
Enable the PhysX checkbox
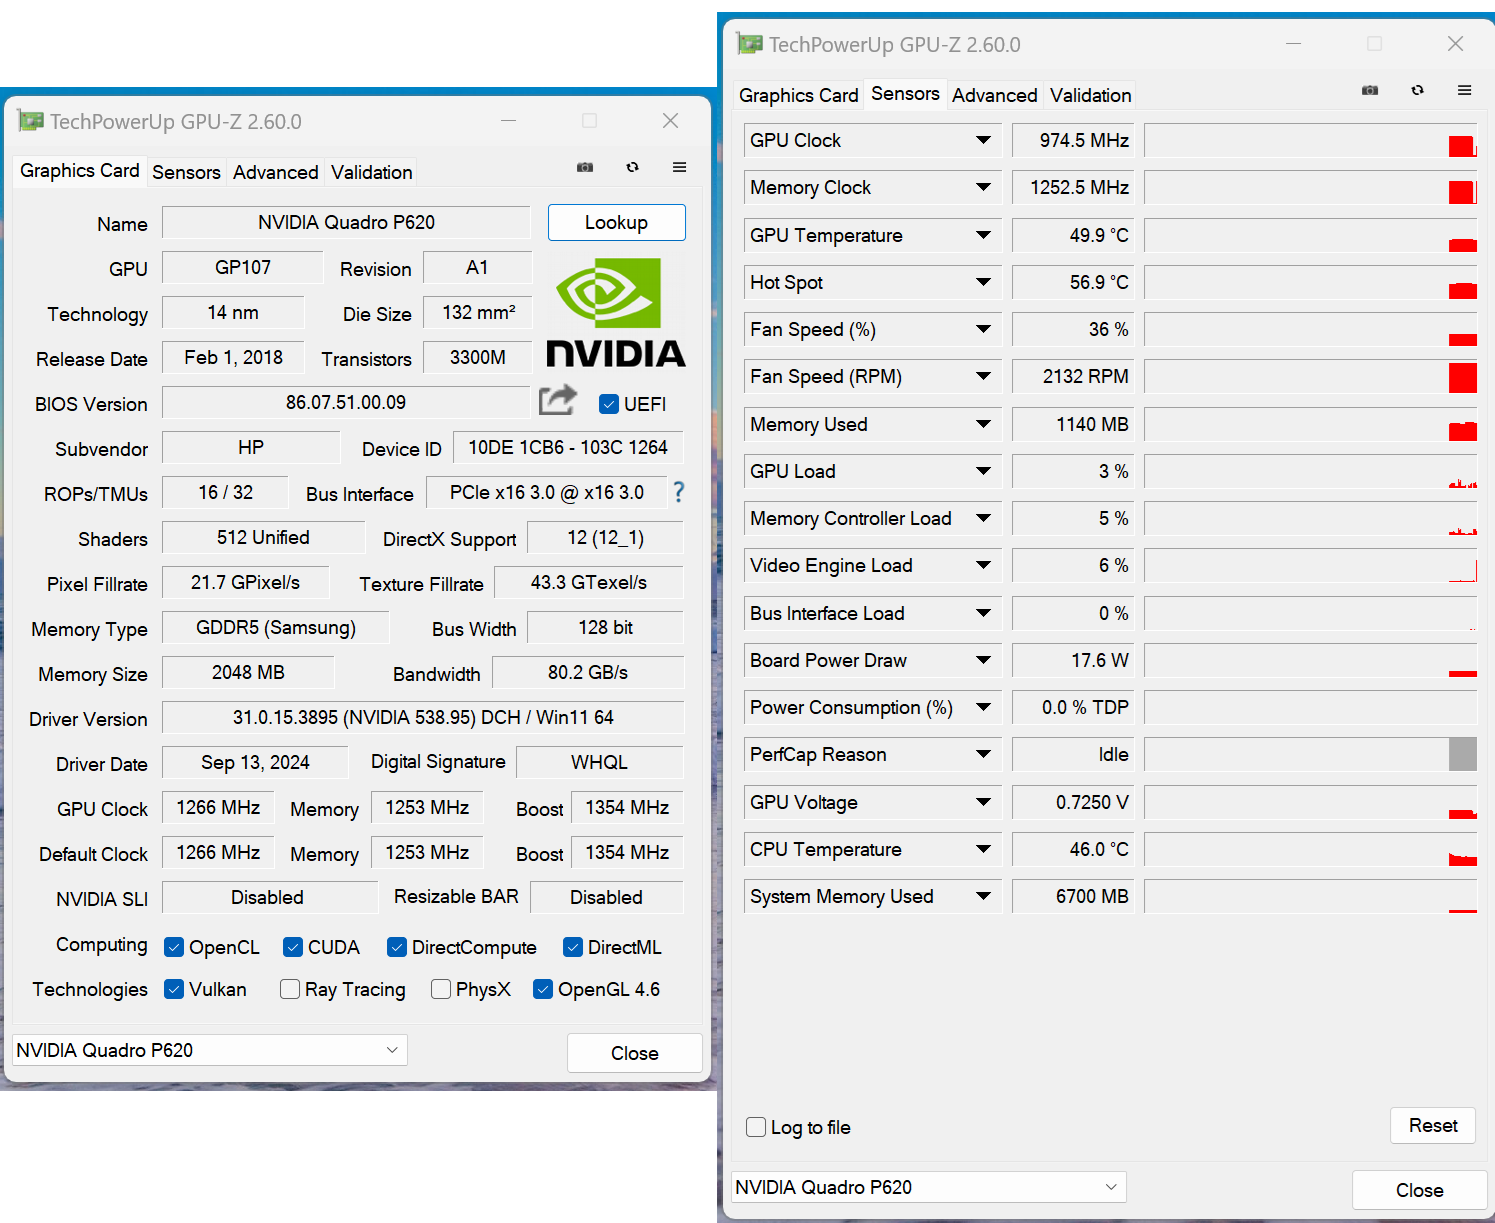click(x=441, y=989)
